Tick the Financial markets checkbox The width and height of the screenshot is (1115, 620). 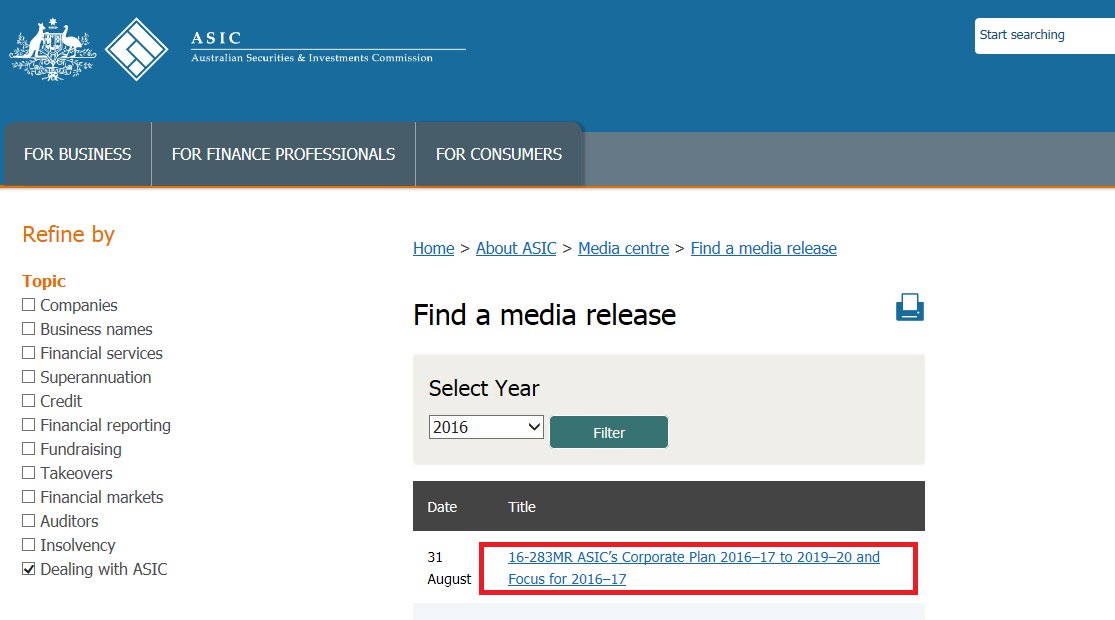click(x=28, y=497)
